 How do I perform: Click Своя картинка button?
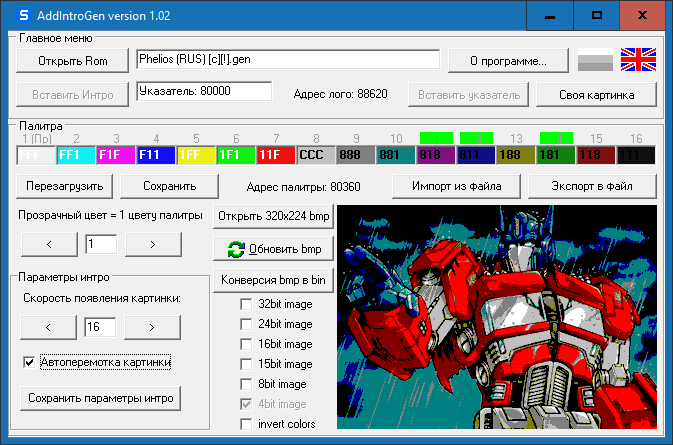click(x=597, y=94)
